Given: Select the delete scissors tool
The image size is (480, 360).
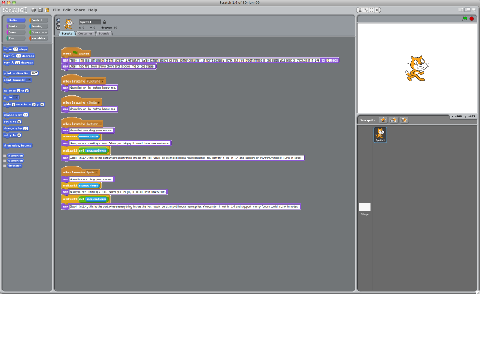Looking at the screenshot, I should click(x=366, y=10).
